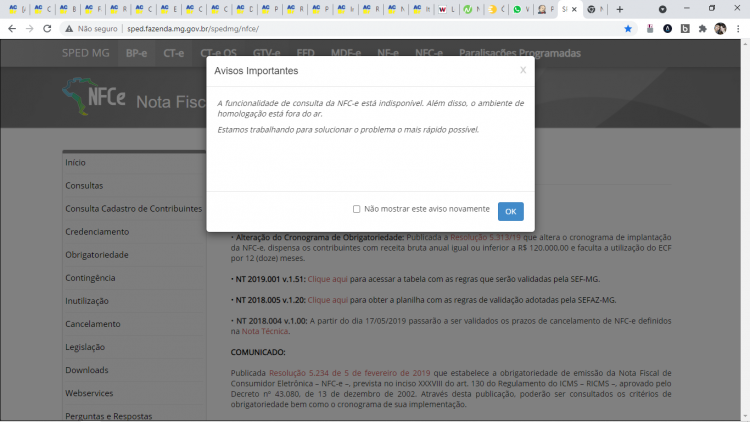Click 'Clique aqui' for NT 2019.001 v.1.51
This screenshot has width=750, height=422.
pyautogui.click(x=328, y=279)
